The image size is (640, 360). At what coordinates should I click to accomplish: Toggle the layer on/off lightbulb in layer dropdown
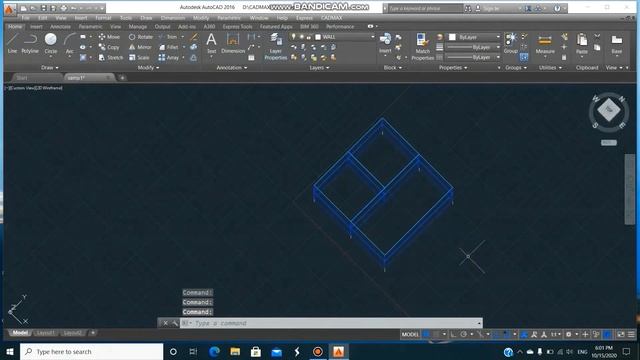point(293,37)
